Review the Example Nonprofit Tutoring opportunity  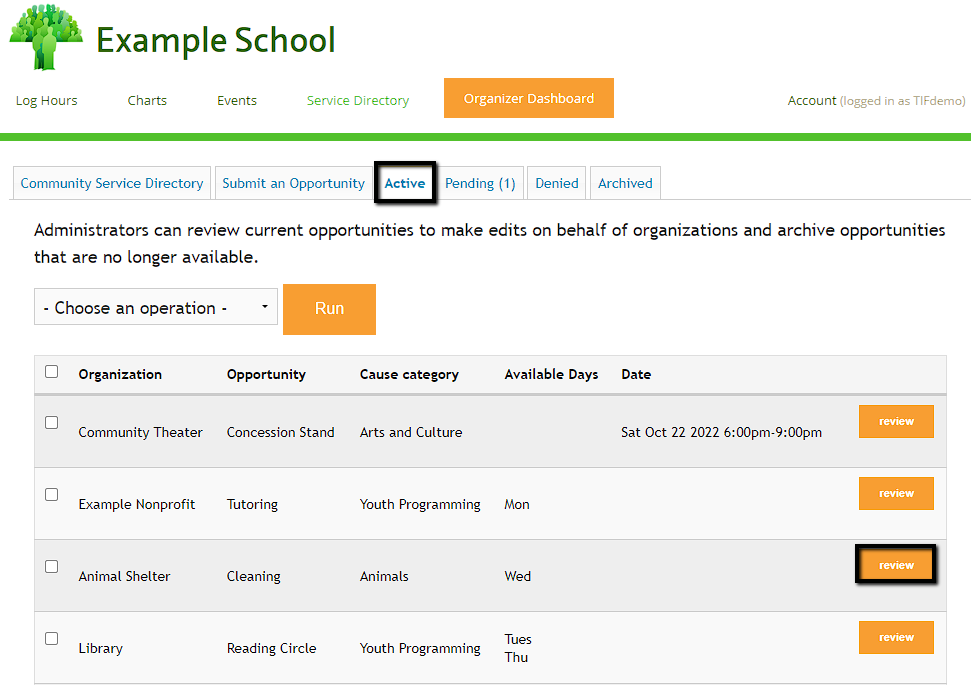pyautogui.click(x=896, y=494)
